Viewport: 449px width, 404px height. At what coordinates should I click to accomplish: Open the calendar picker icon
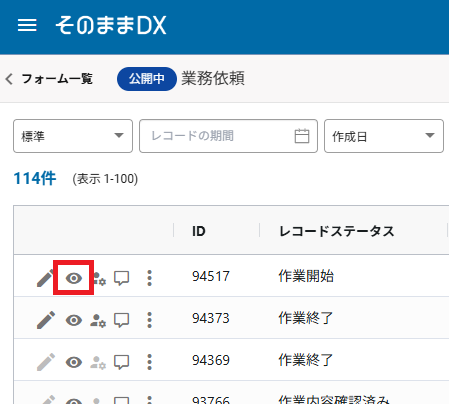coord(302,136)
